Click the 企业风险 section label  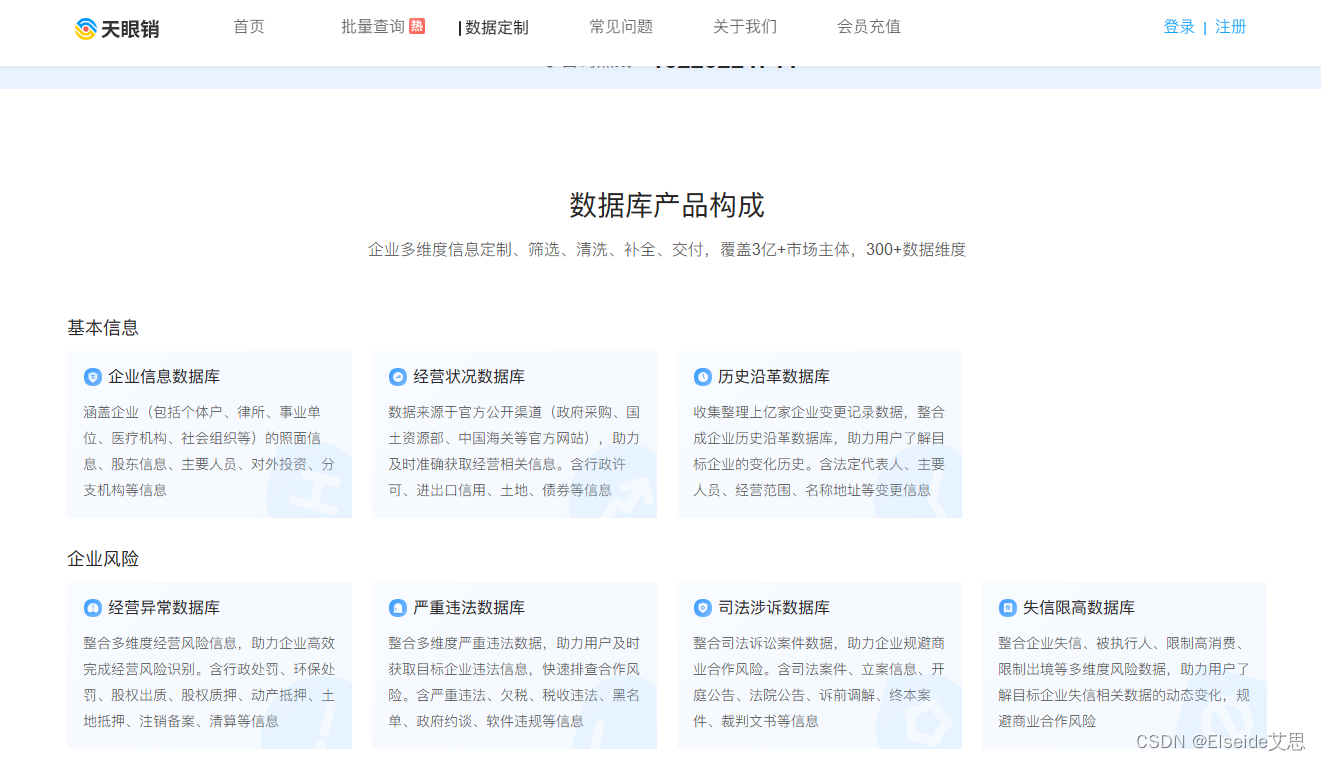click(x=103, y=559)
